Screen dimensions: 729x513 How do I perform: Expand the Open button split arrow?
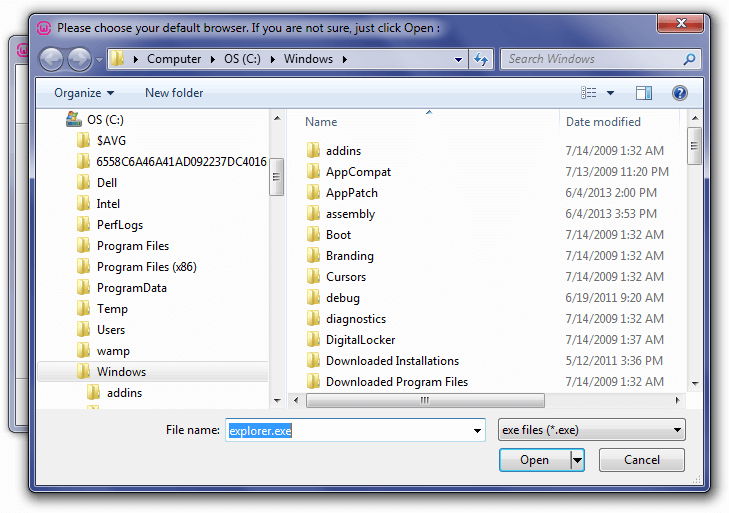click(x=577, y=460)
